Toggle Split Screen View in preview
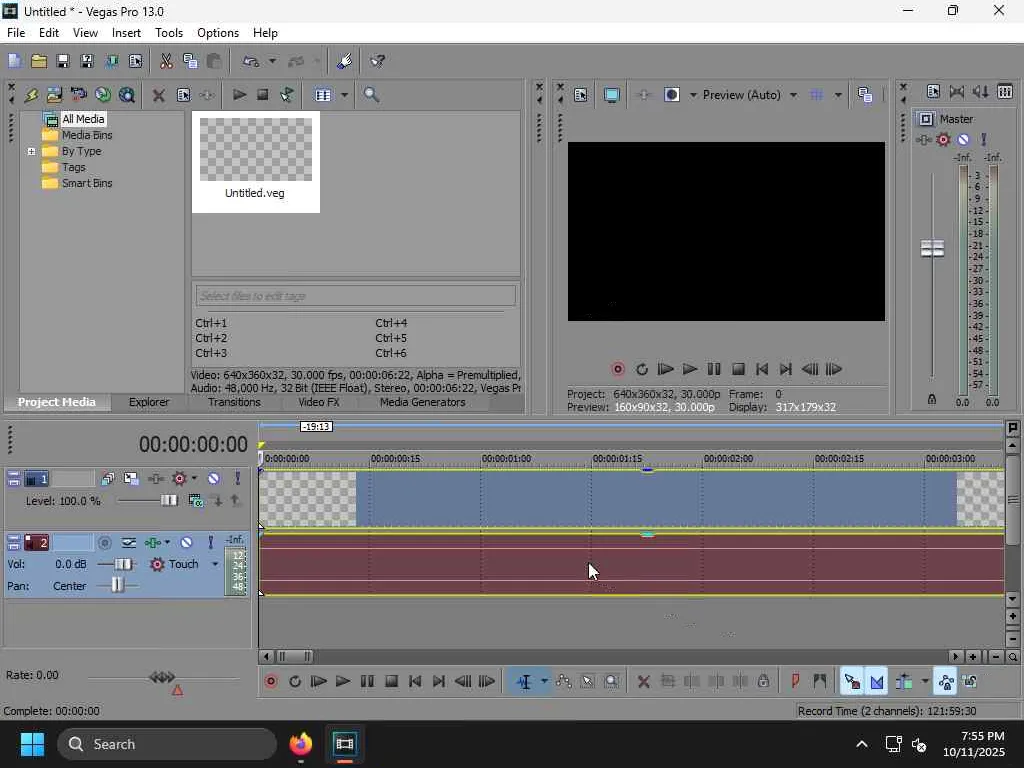1024x768 pixels. coord(672,95)
